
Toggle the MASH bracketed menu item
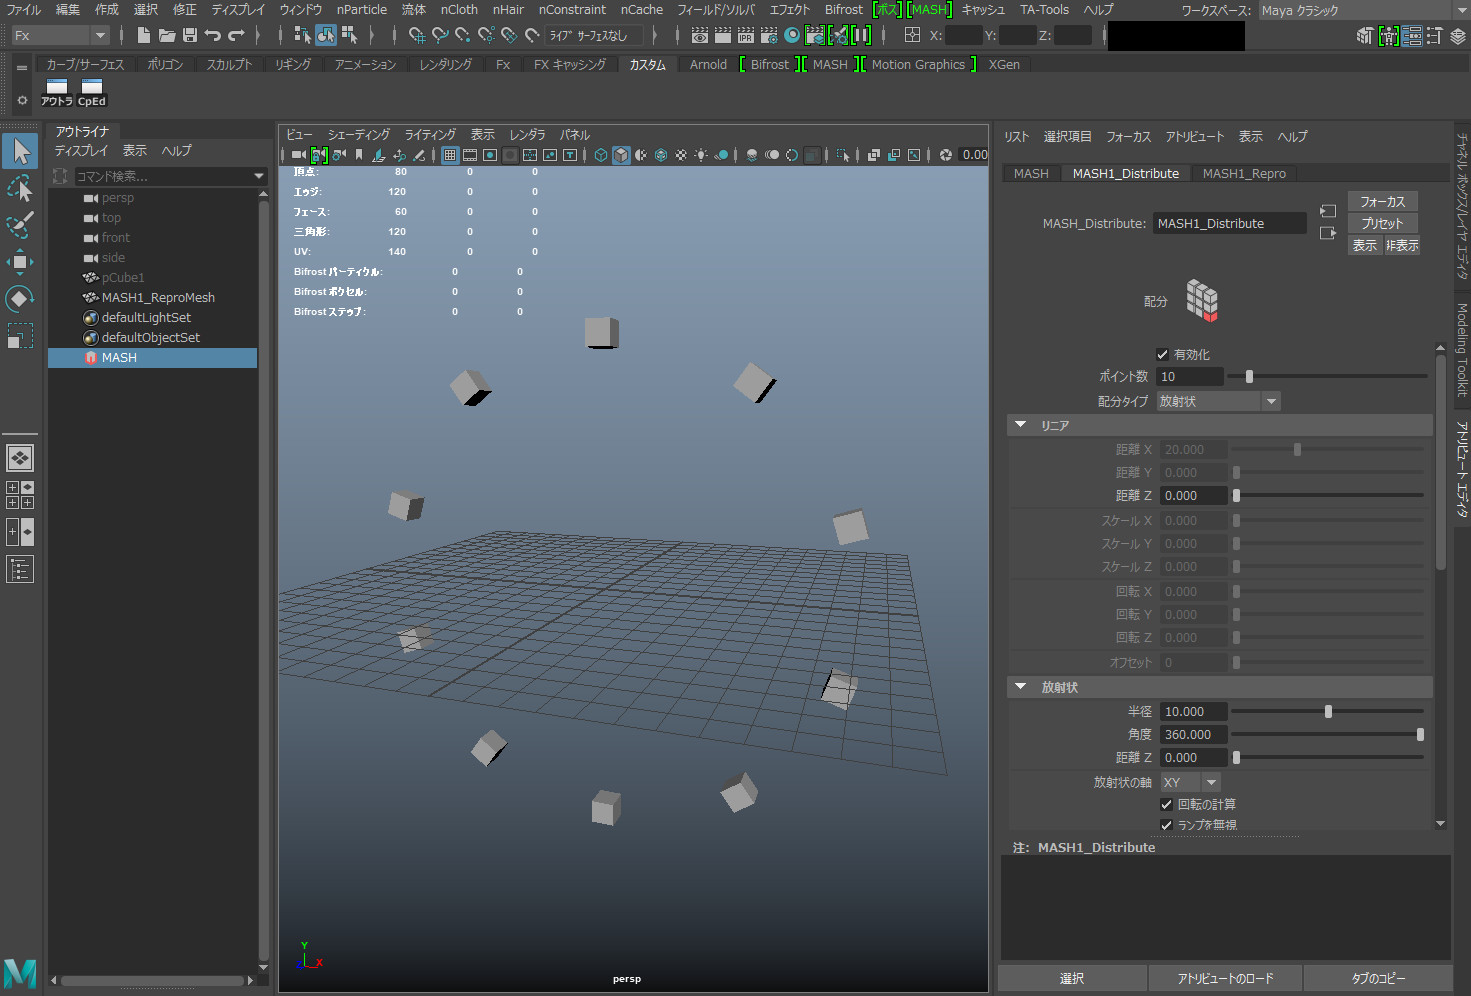click(930, 9)
